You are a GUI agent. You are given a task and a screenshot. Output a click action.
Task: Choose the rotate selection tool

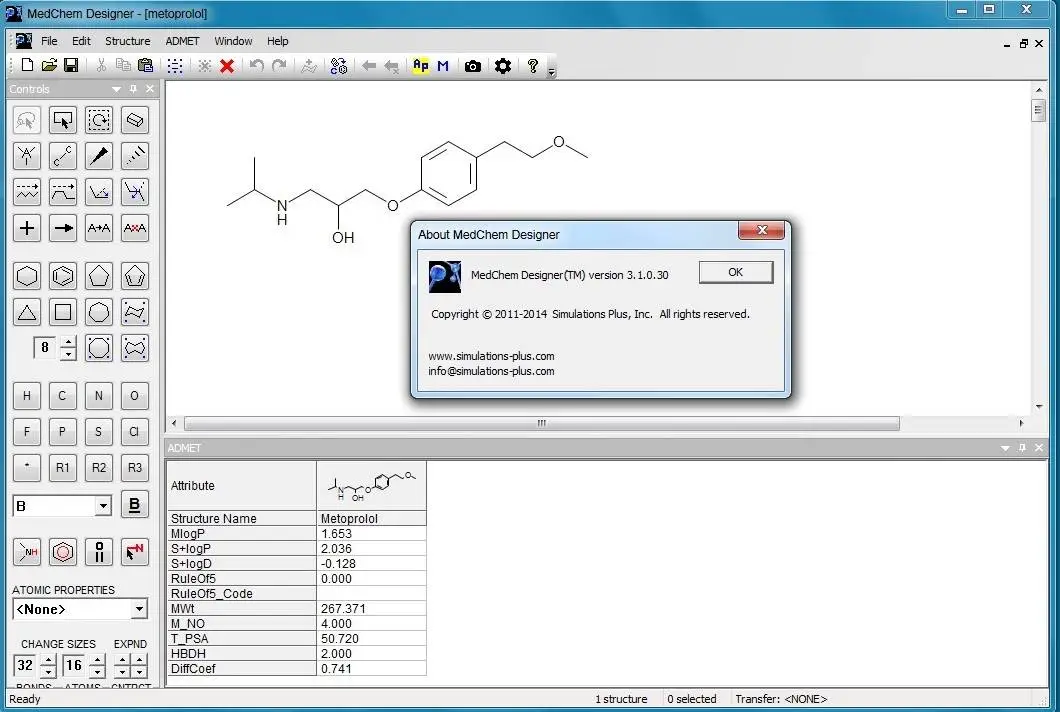click(99, 120)
